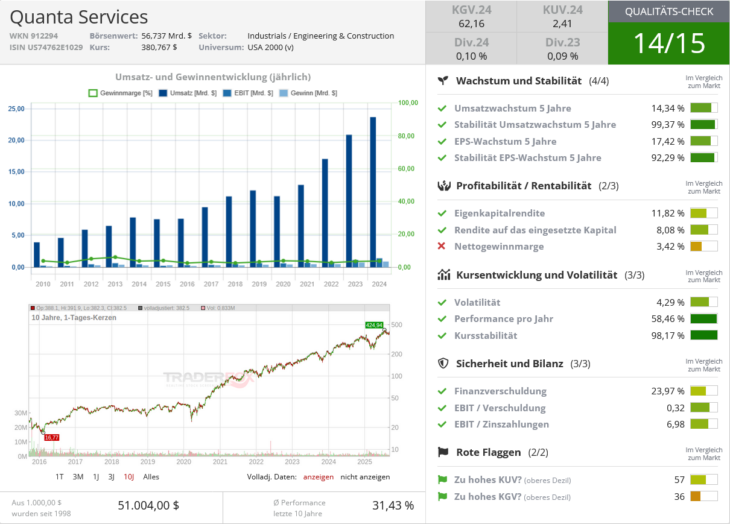Click the sector text Industrials / Engineering & Construction
730x524 pixels.
321,36
